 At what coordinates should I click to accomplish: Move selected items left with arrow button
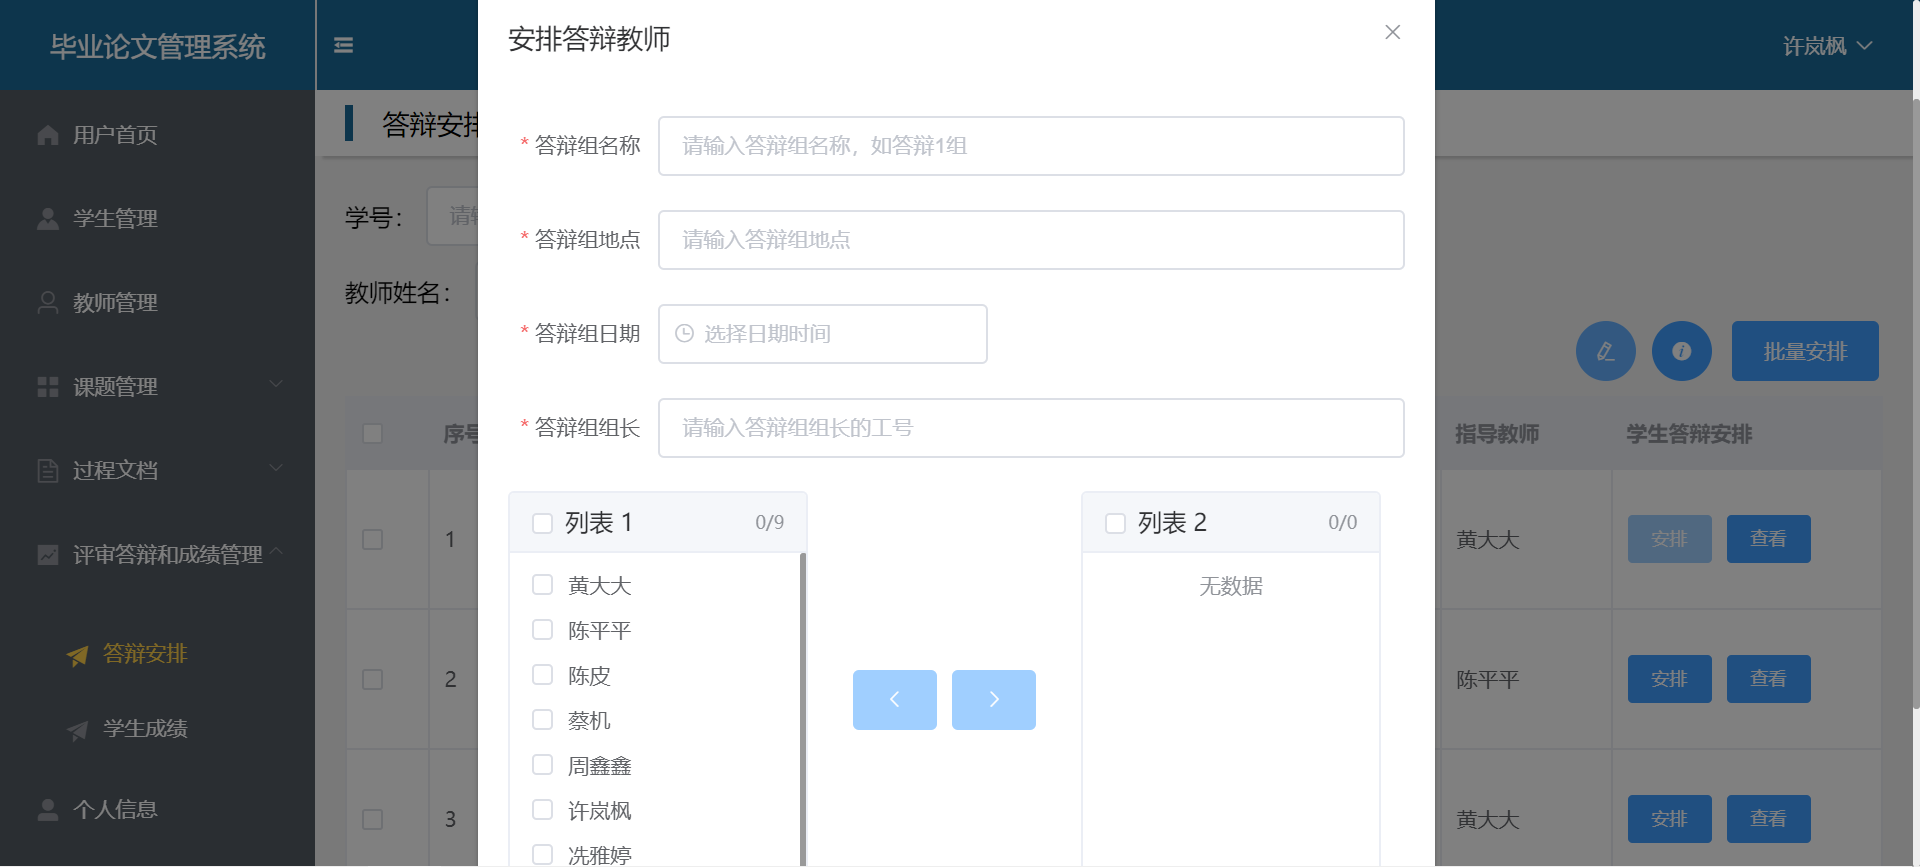[x=895, y=700]
